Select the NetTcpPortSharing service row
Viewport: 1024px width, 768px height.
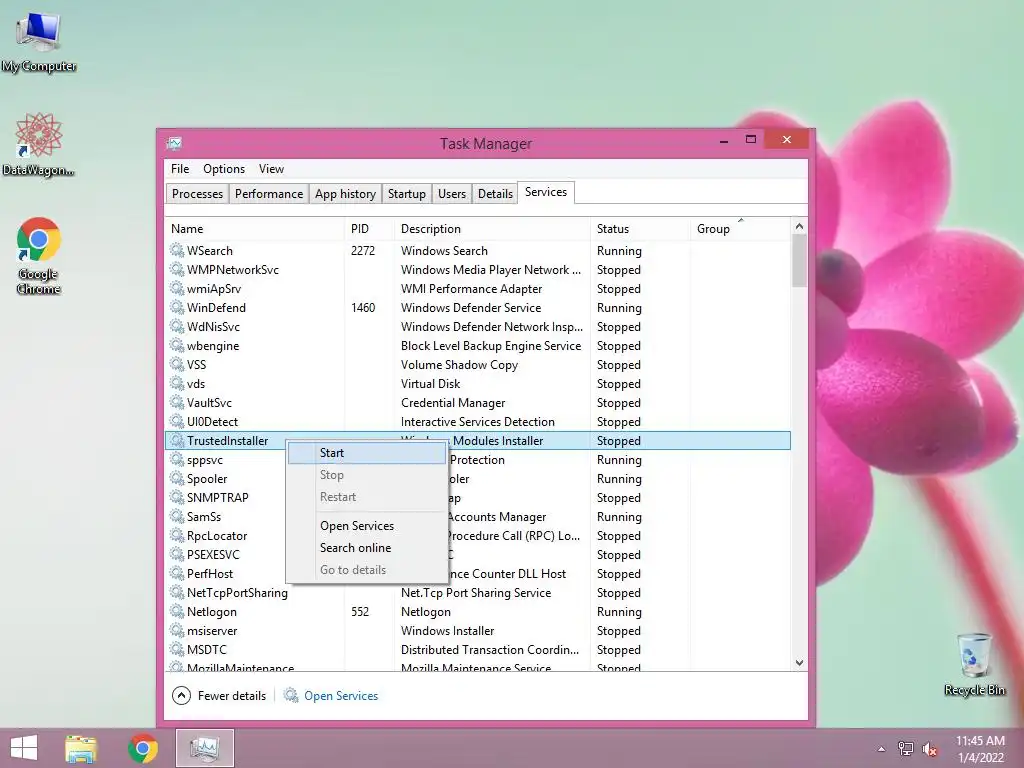tap(478, 593)
